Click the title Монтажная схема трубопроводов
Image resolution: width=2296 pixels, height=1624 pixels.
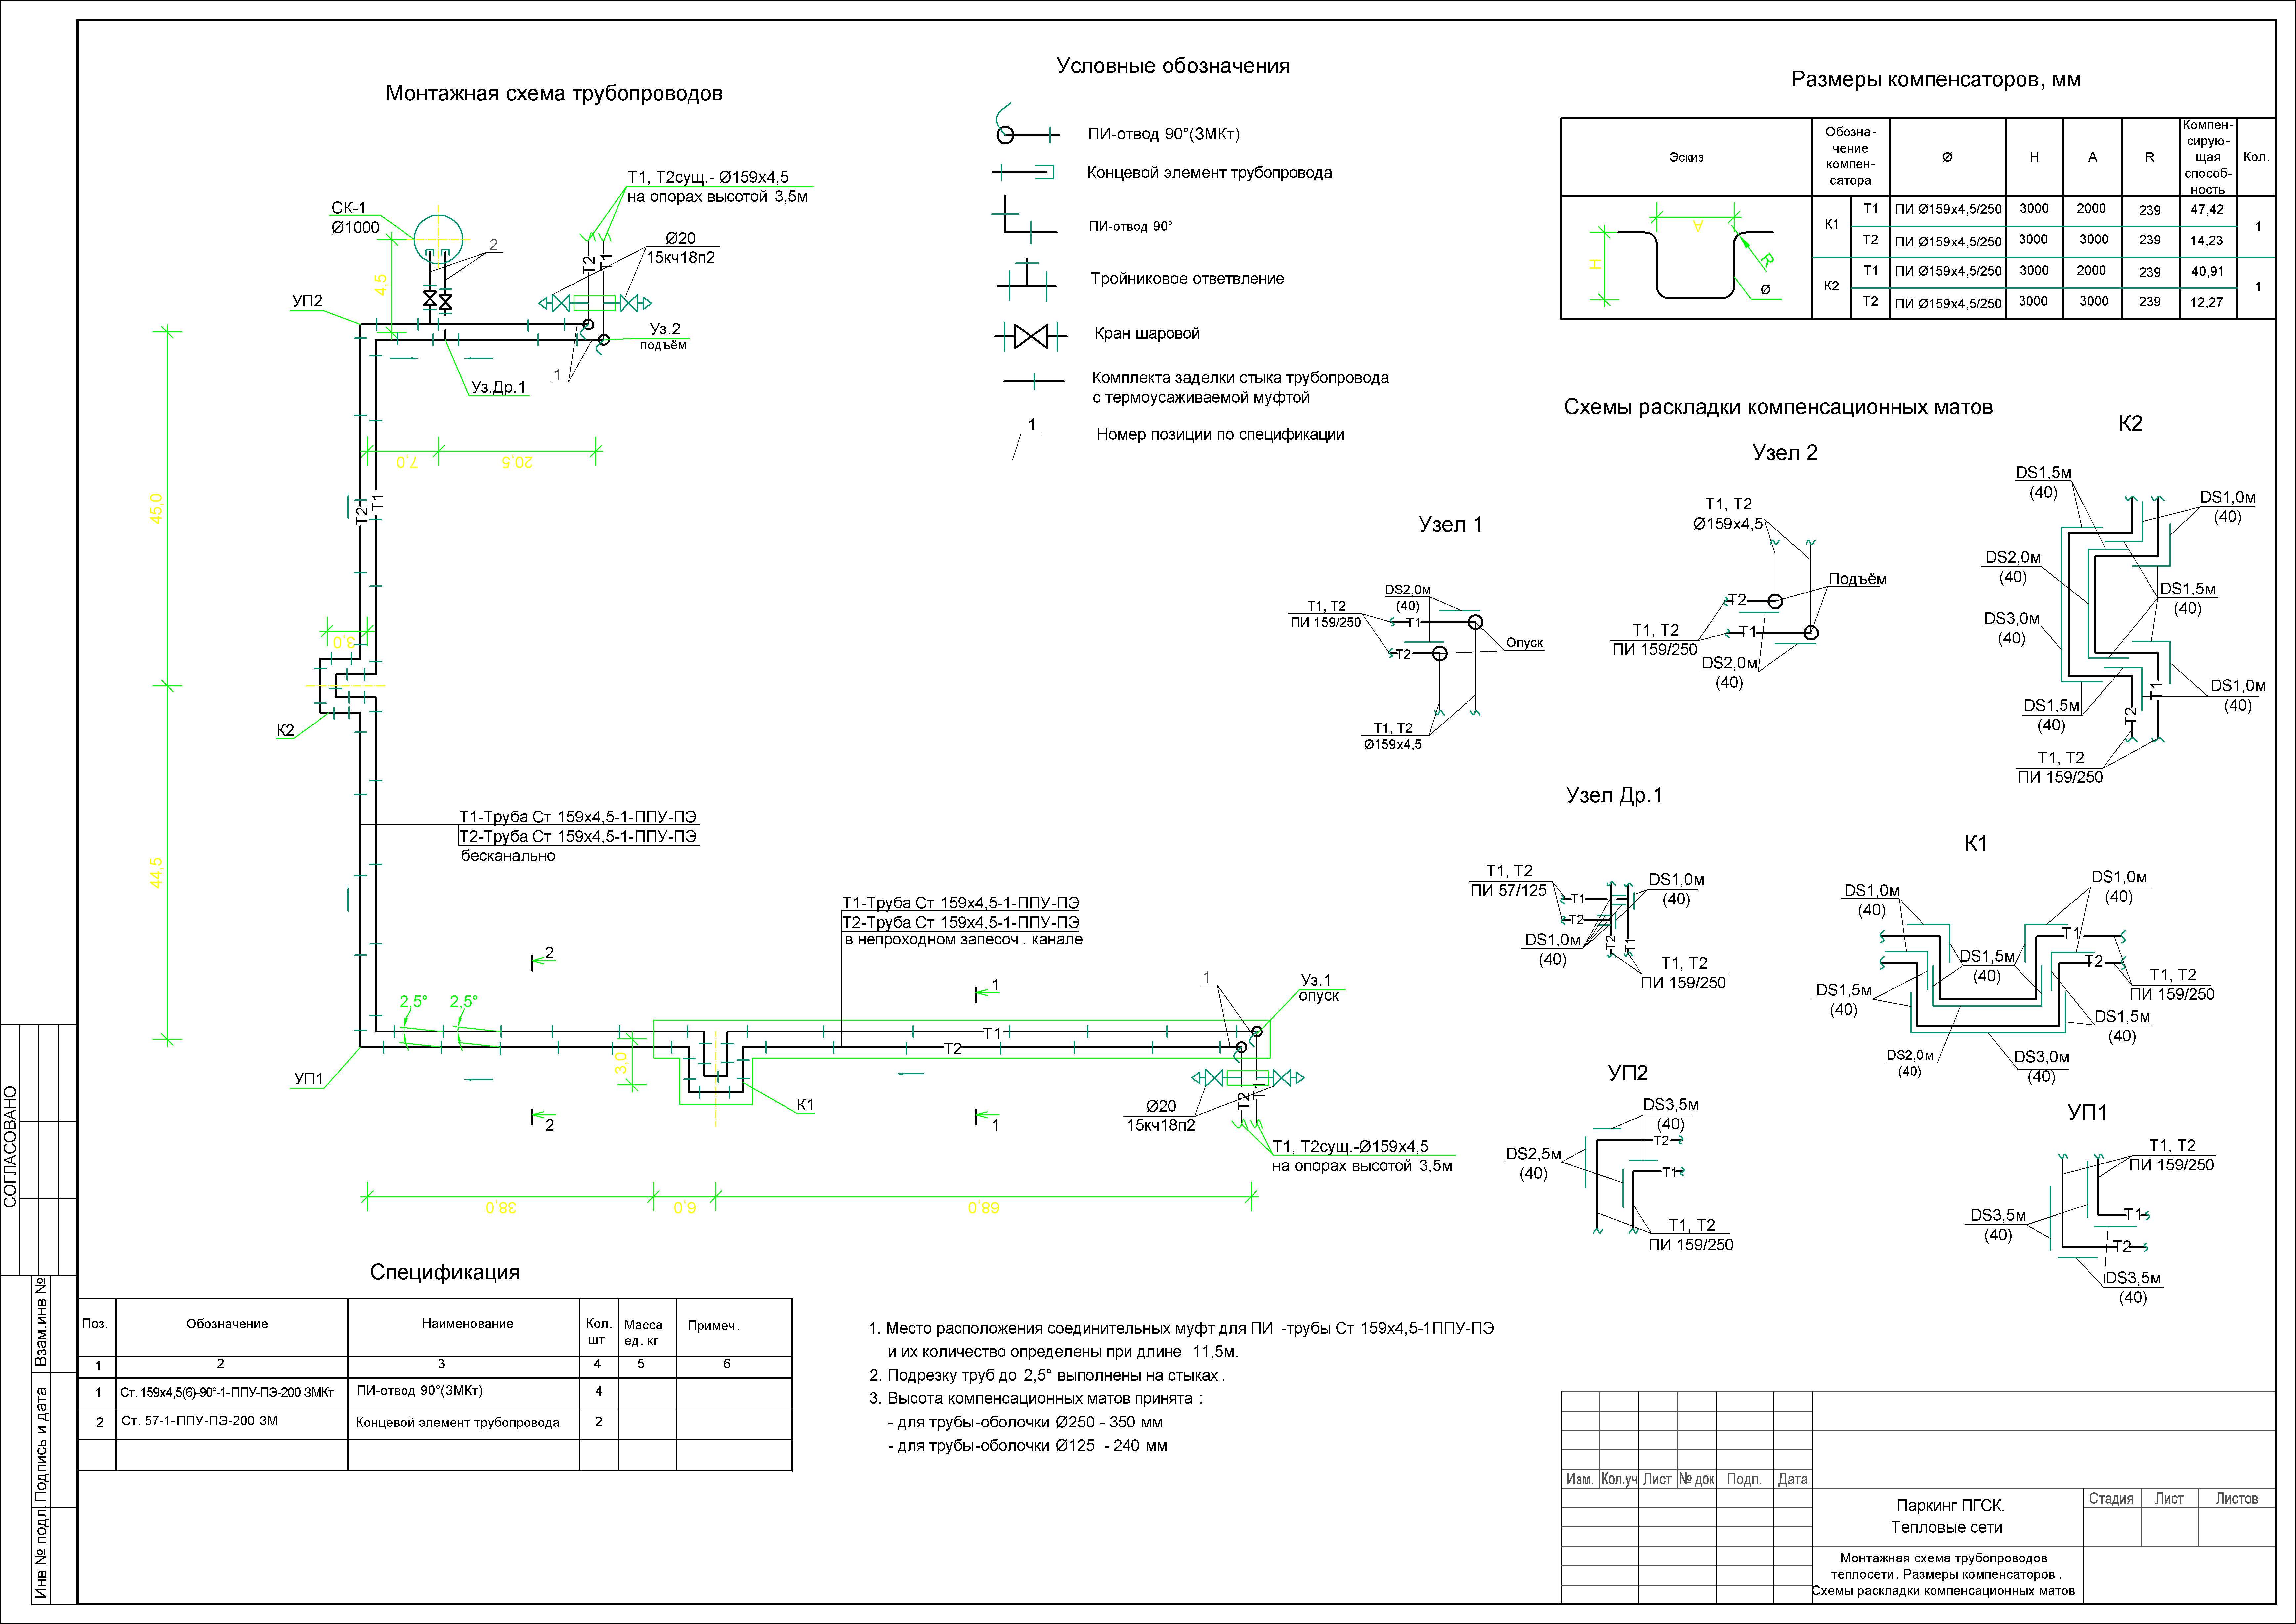click(554, 94)
